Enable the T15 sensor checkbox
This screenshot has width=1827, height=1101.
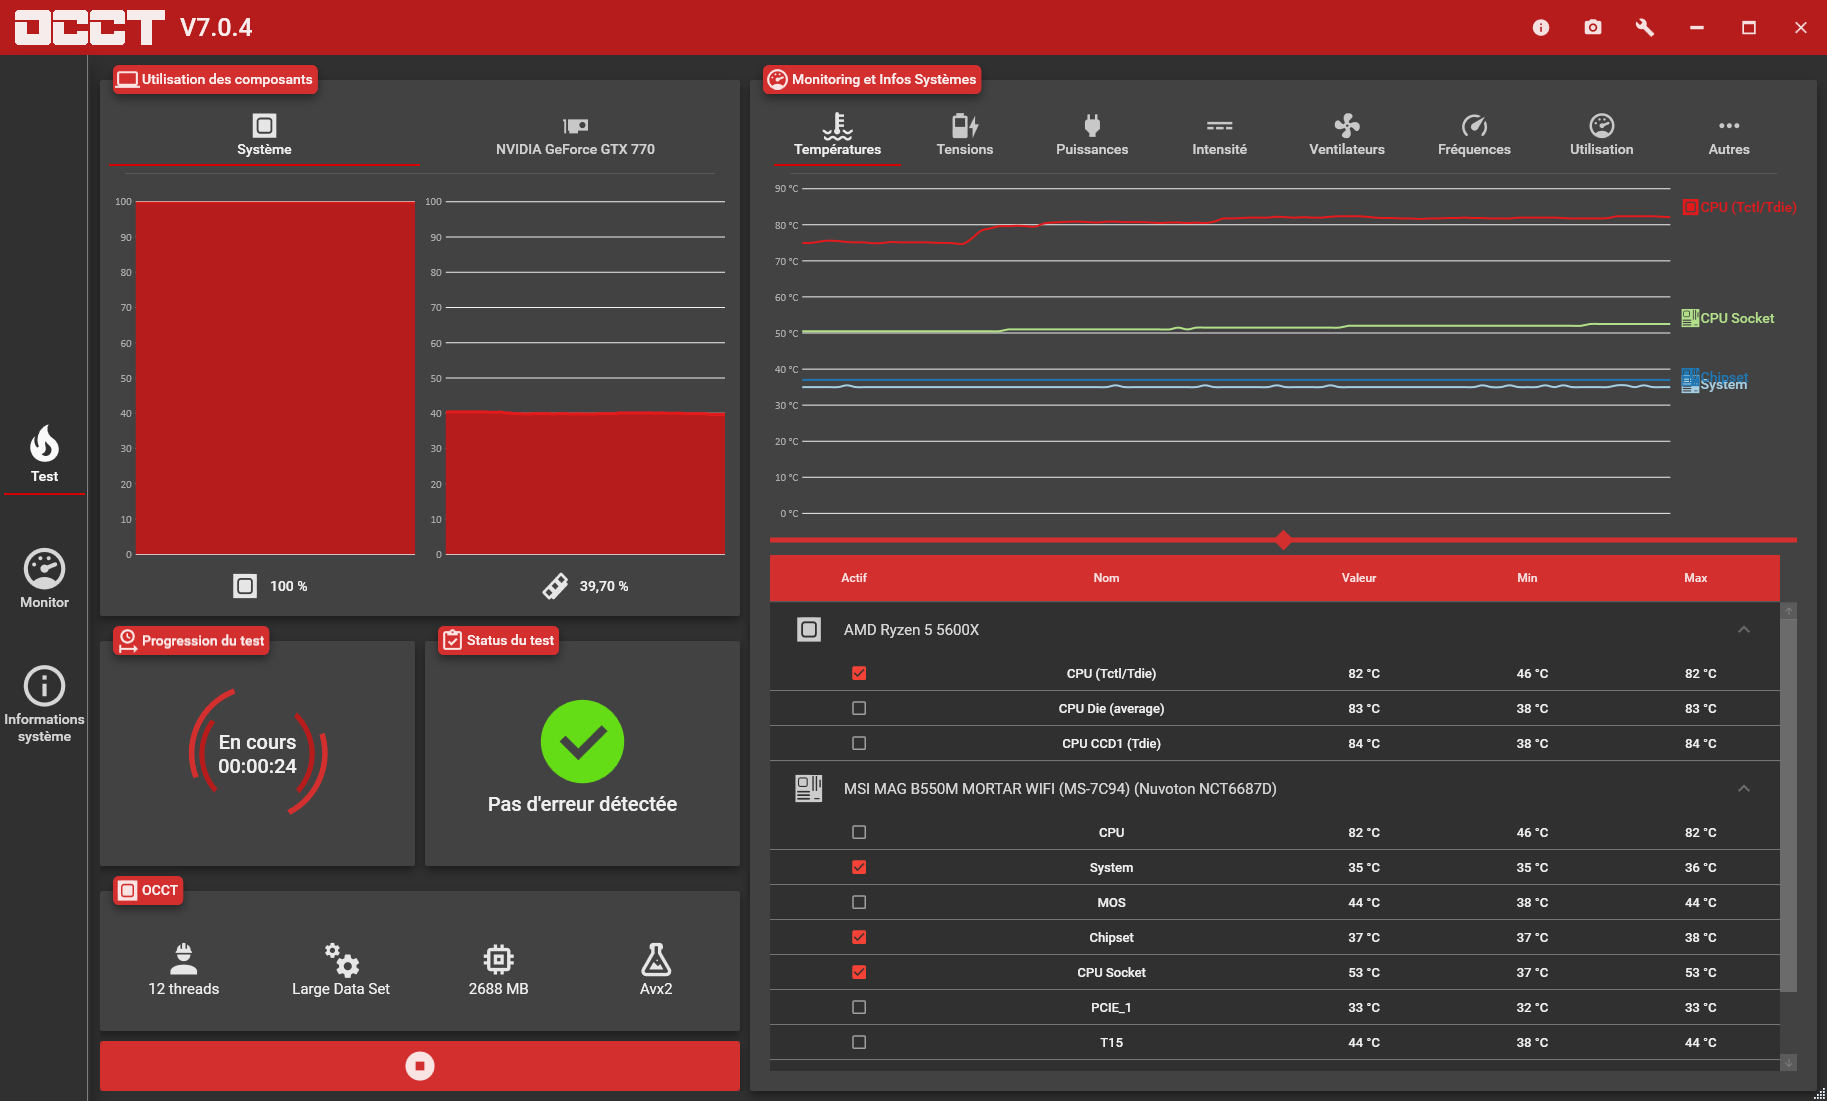coord(859,1042)
